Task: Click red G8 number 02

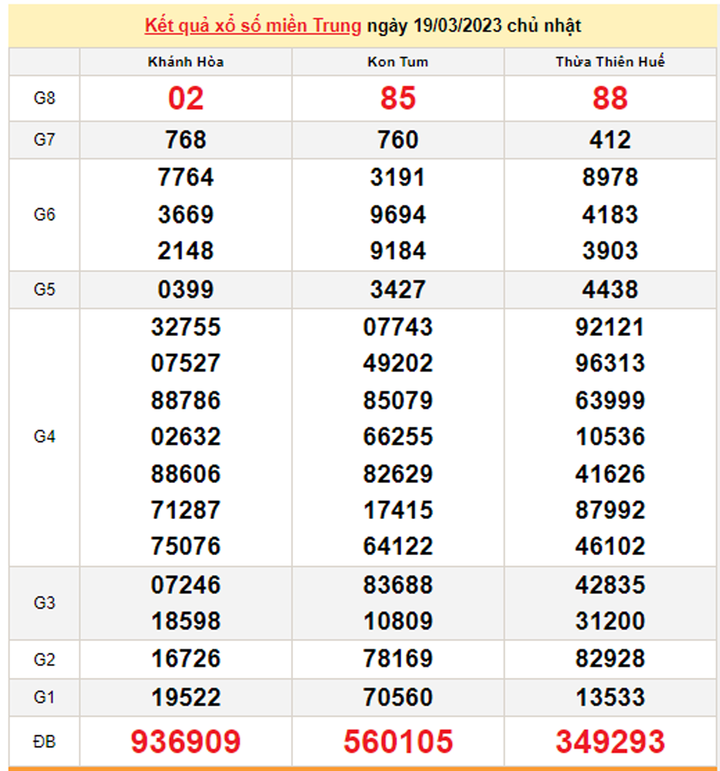Action: 186,98
